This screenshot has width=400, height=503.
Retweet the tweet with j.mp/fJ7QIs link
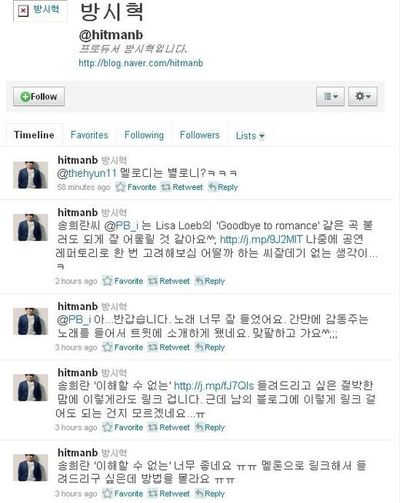(x=169, y=427)
